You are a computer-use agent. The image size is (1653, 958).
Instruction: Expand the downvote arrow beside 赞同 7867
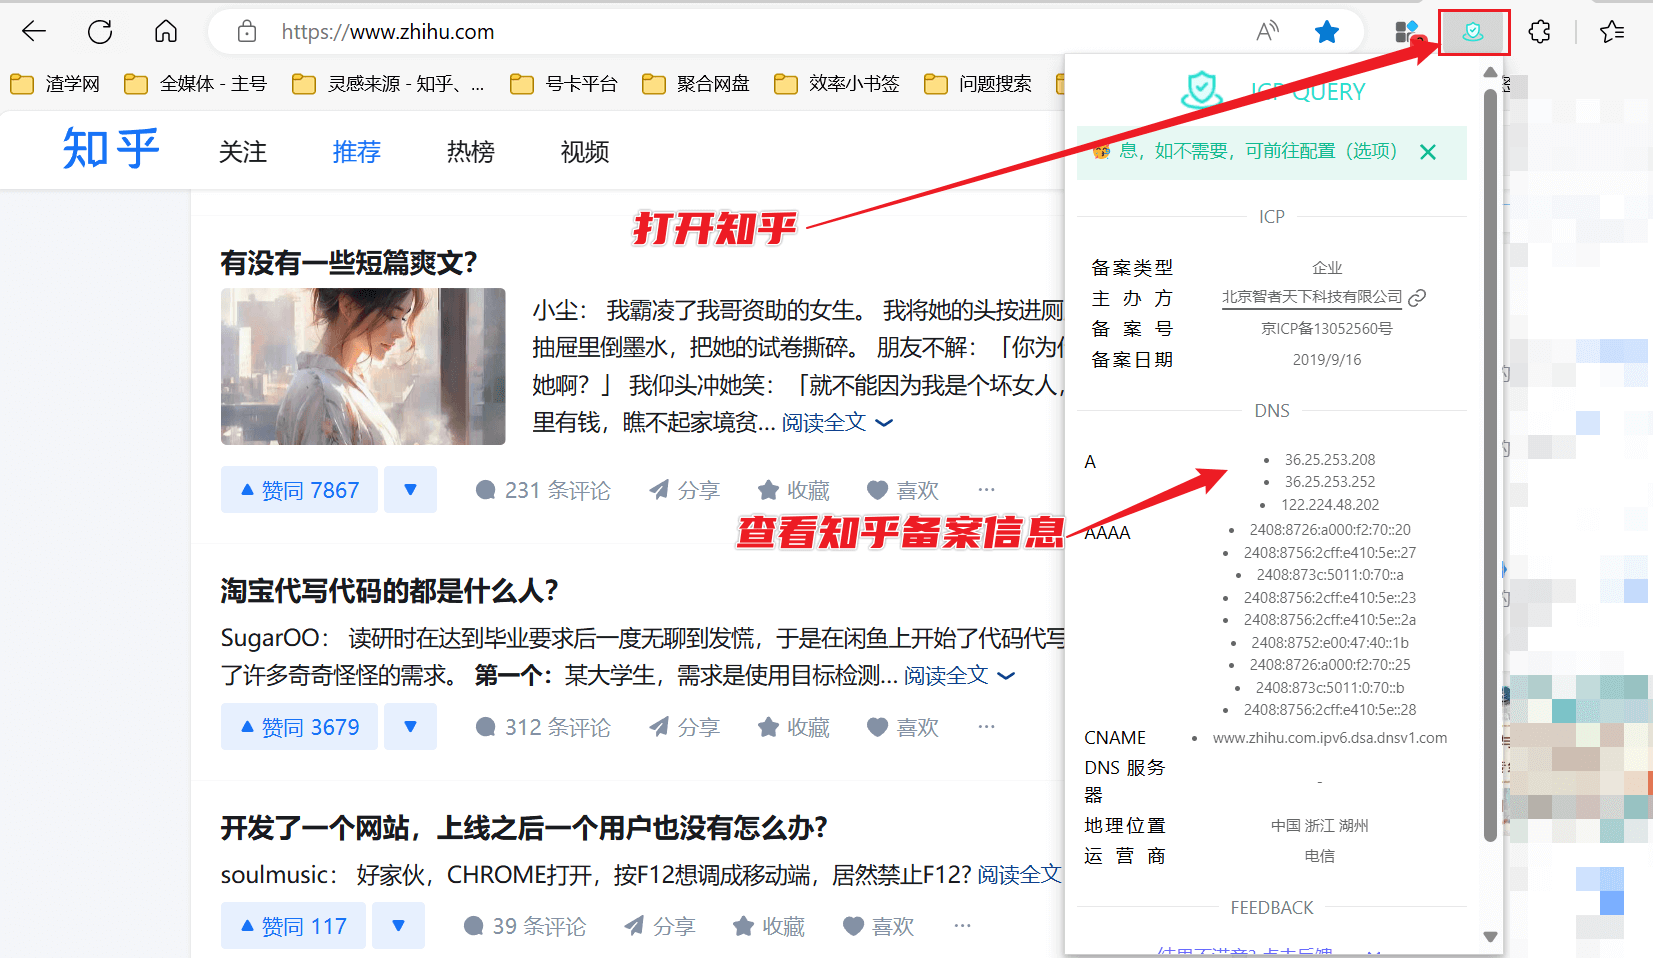[x=410, y=489]
